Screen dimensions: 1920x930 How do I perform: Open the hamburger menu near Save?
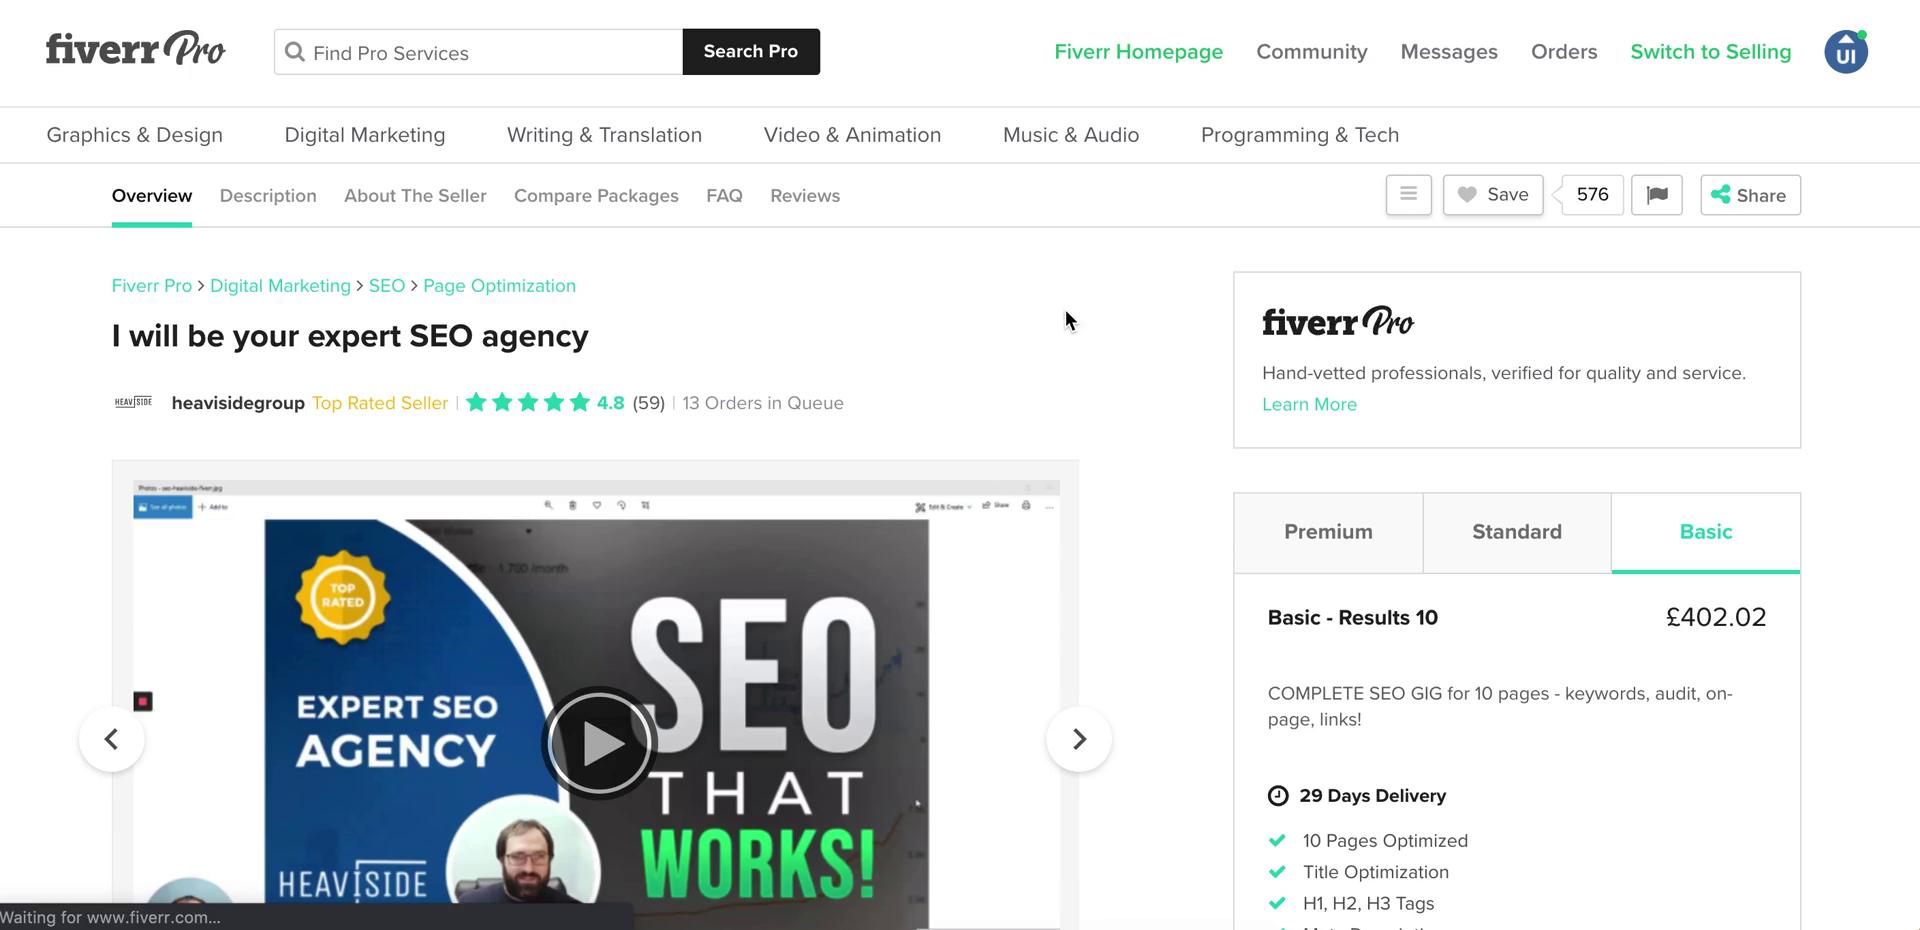tap(1408, 195)
